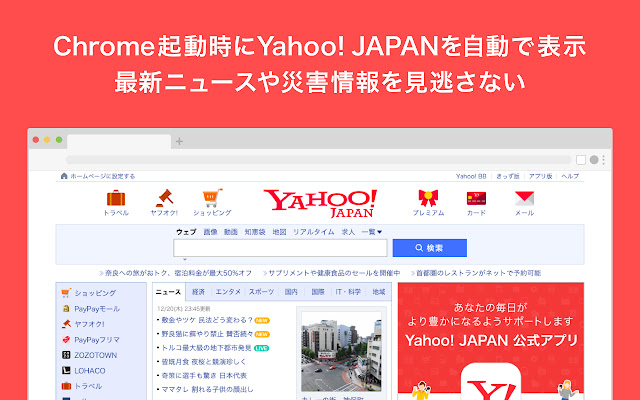640x400 pixels.
Task: Select the ウェブ search tab
Action: tap(187, 232)
